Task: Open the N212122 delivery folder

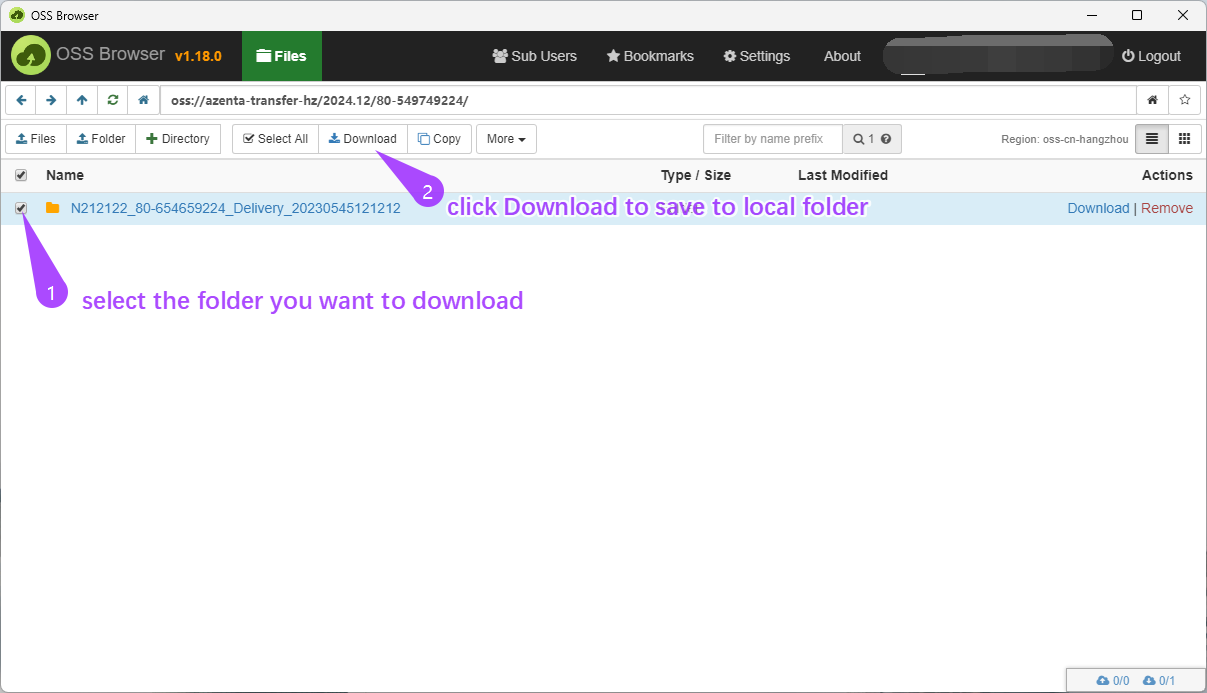Action: point(235,208)
